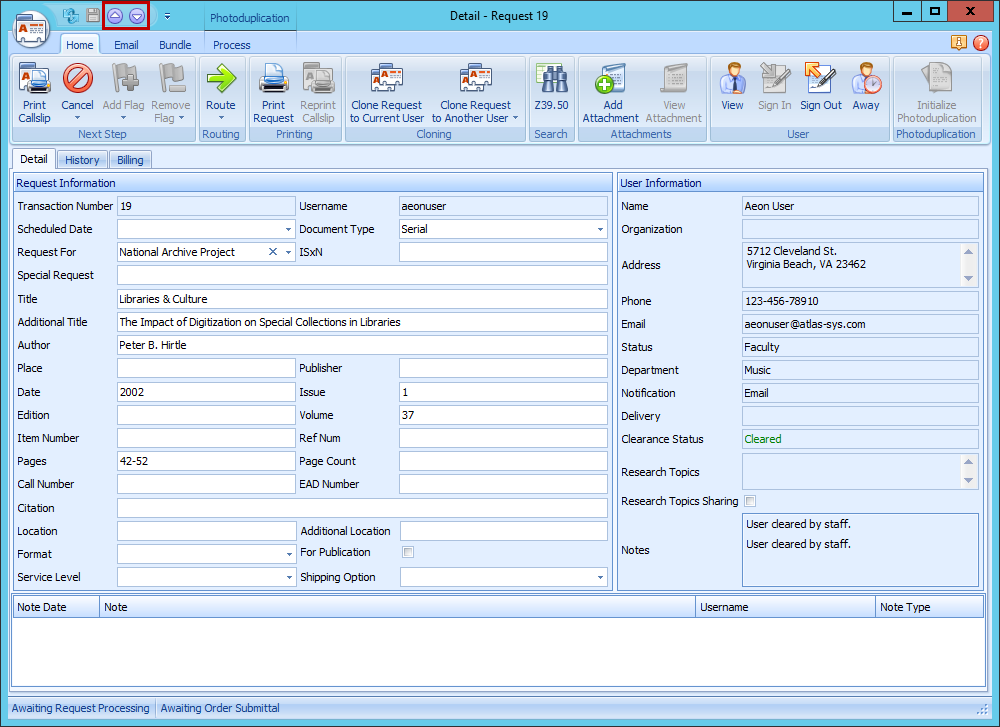
Task: Click the Print Callslip icon
Action: [34, 80]
